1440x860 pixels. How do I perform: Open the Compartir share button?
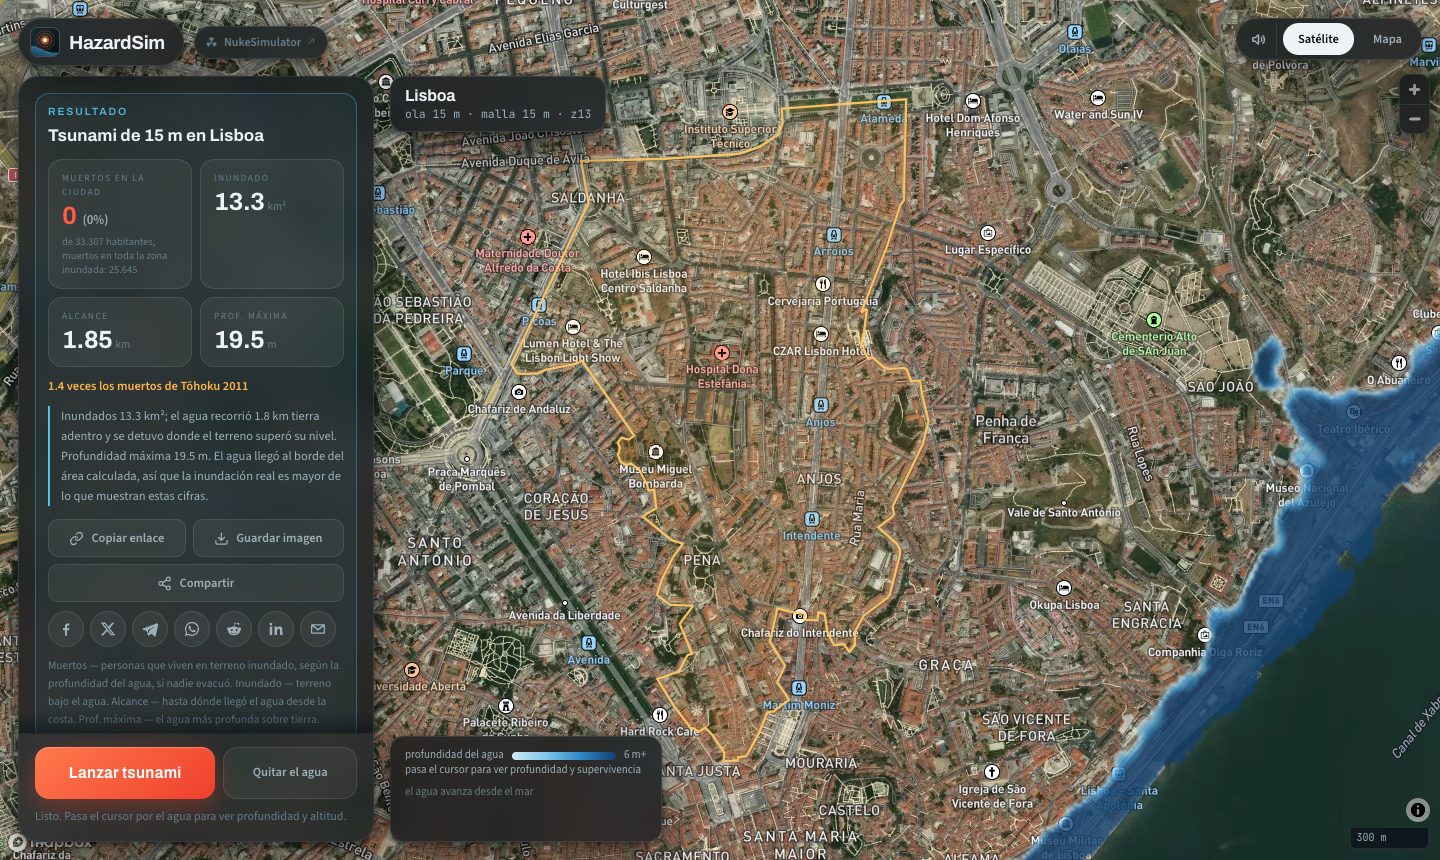point(196,583)
